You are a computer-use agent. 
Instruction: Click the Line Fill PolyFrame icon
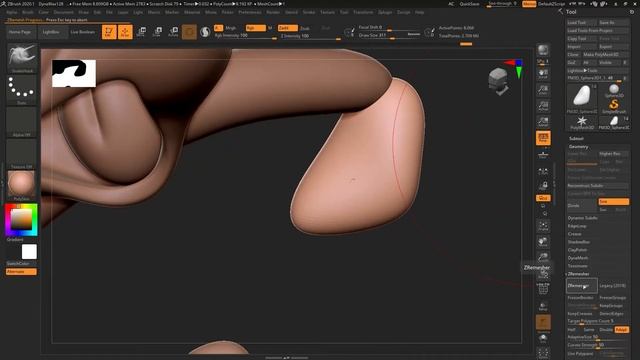(x=543, y=289)
